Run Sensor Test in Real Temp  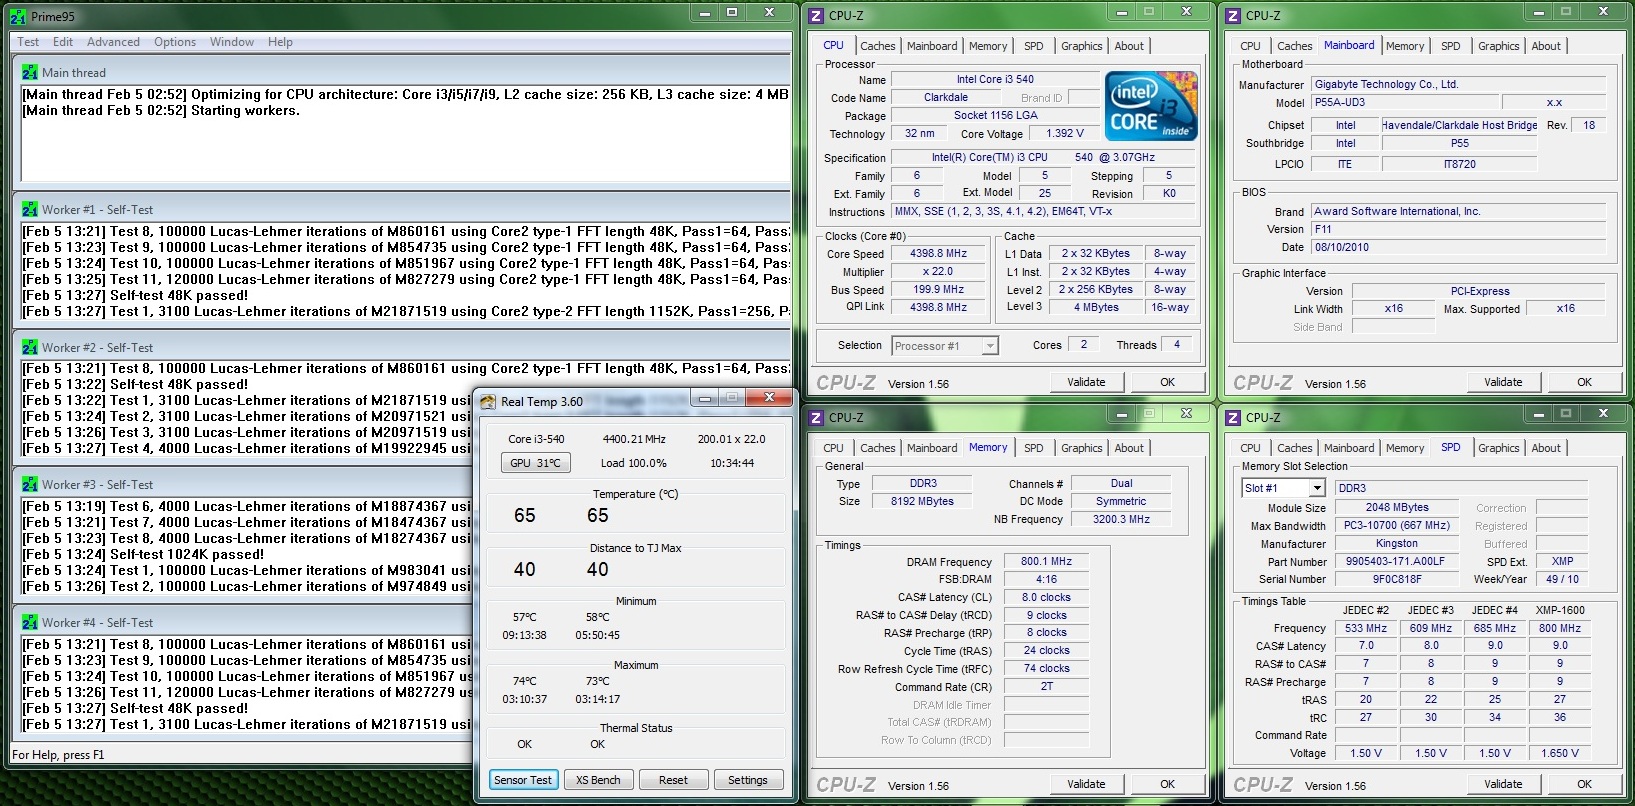click(523, 780)
